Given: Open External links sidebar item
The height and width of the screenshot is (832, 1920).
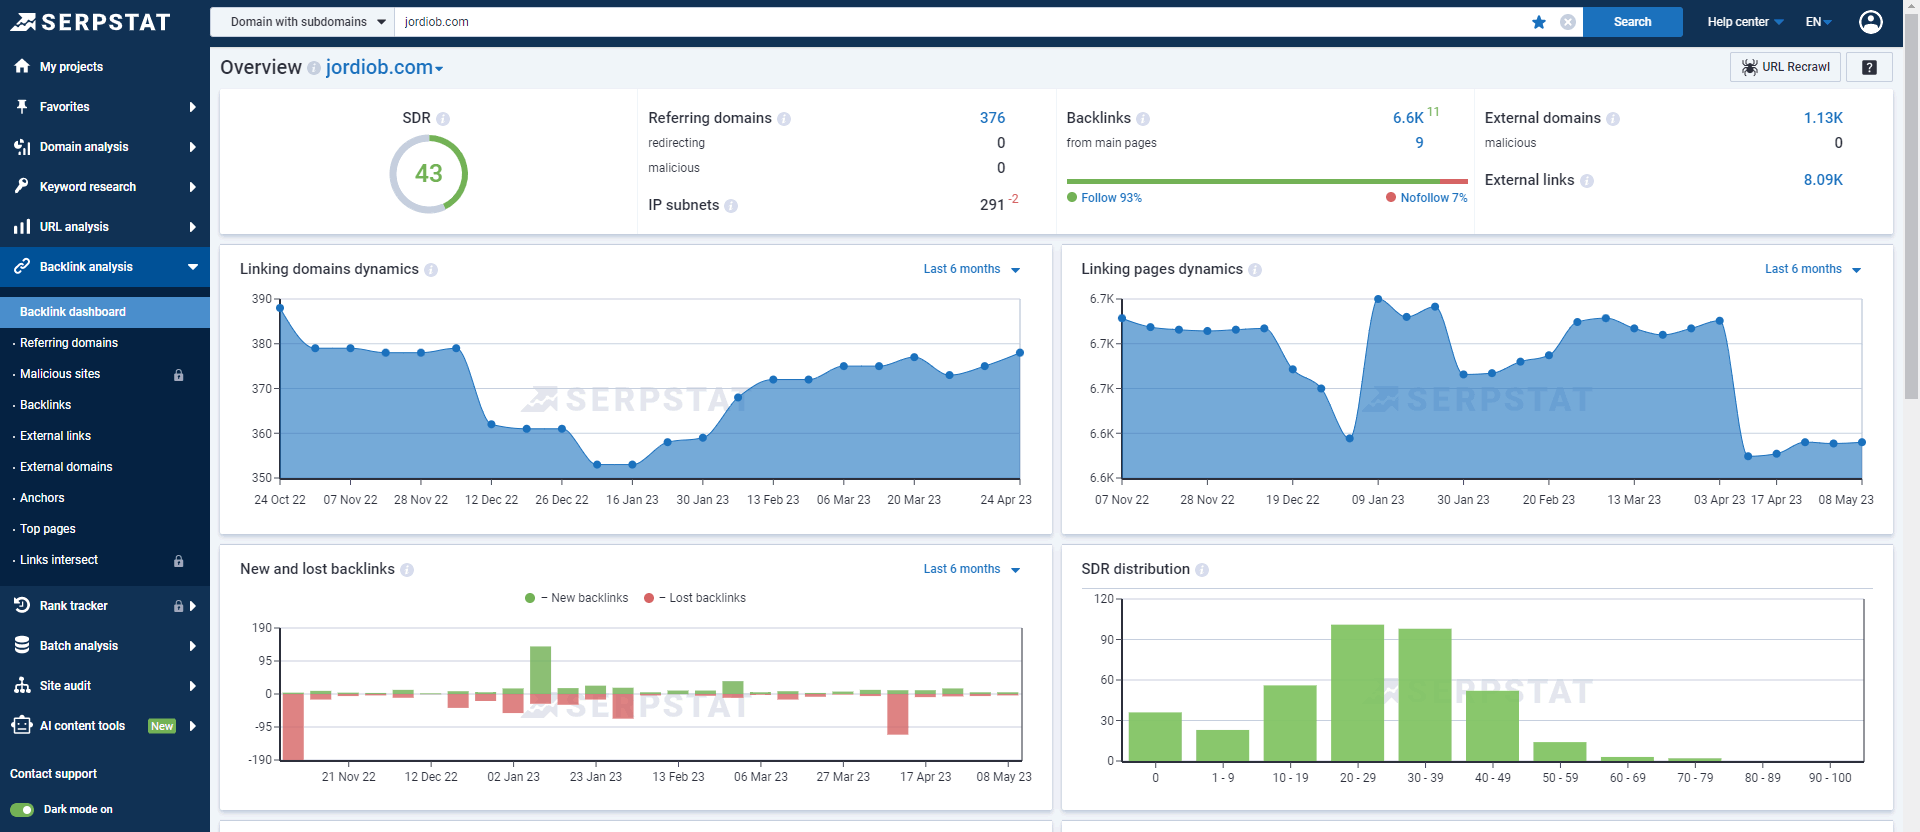Looking at the screenshot, I should pyautogui.click(x=56, y=436).
